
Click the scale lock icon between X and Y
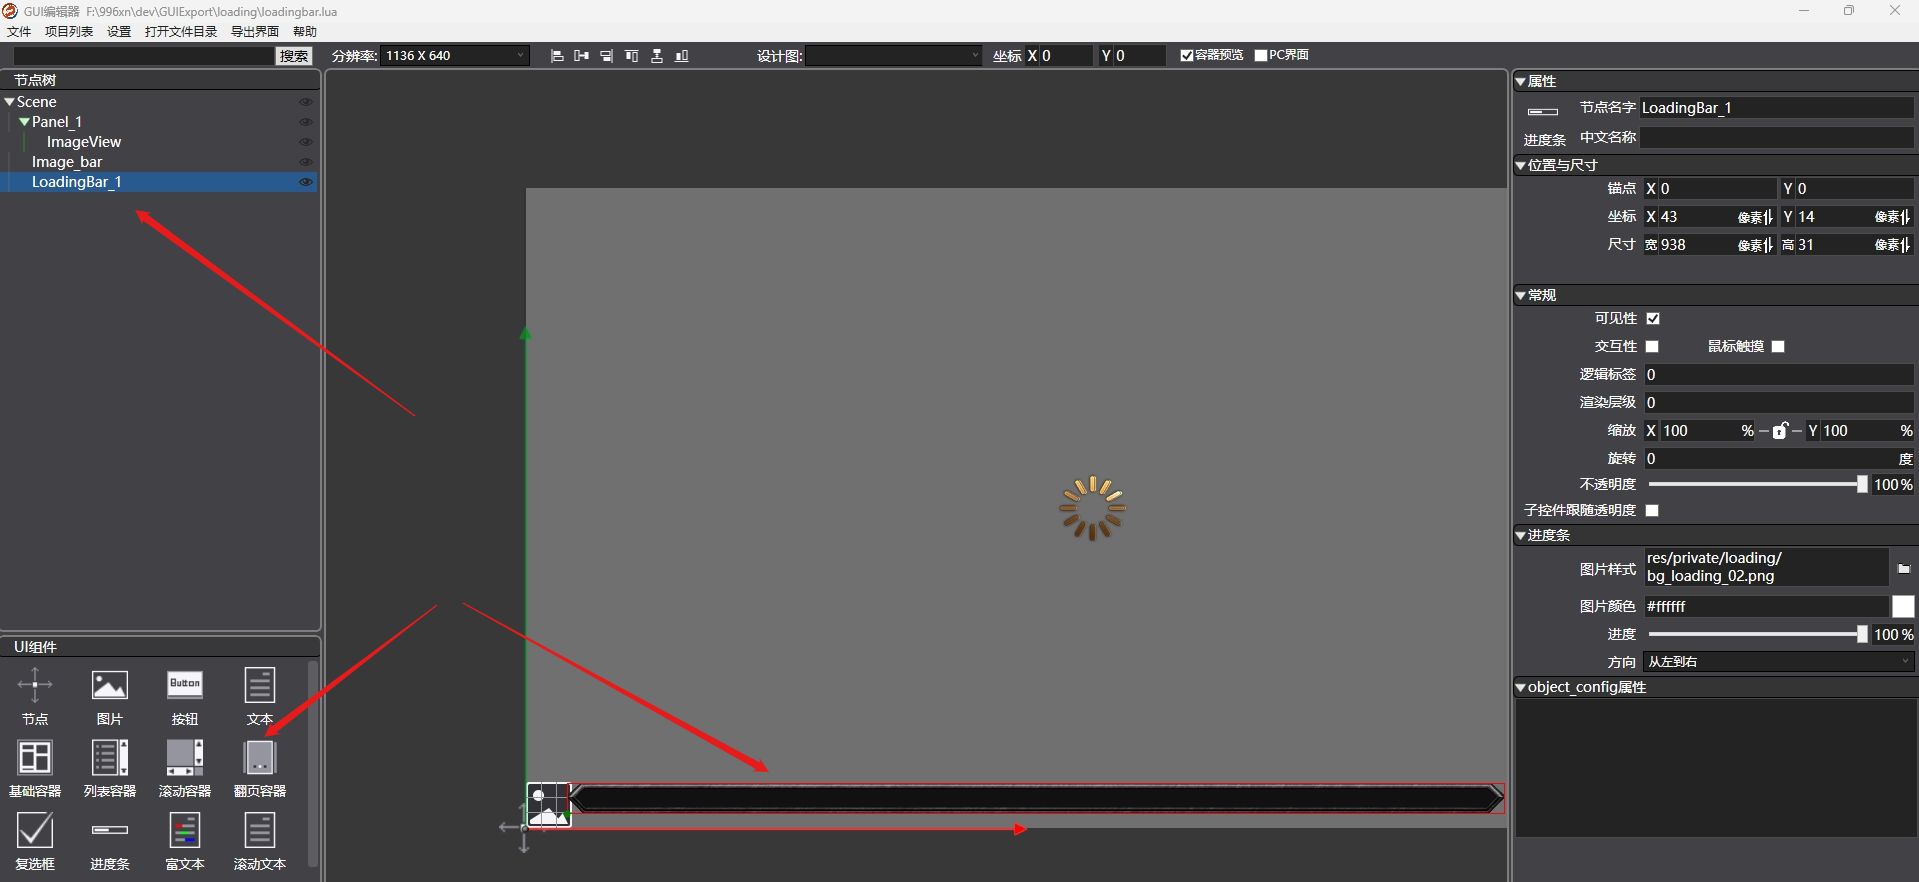1780,431
